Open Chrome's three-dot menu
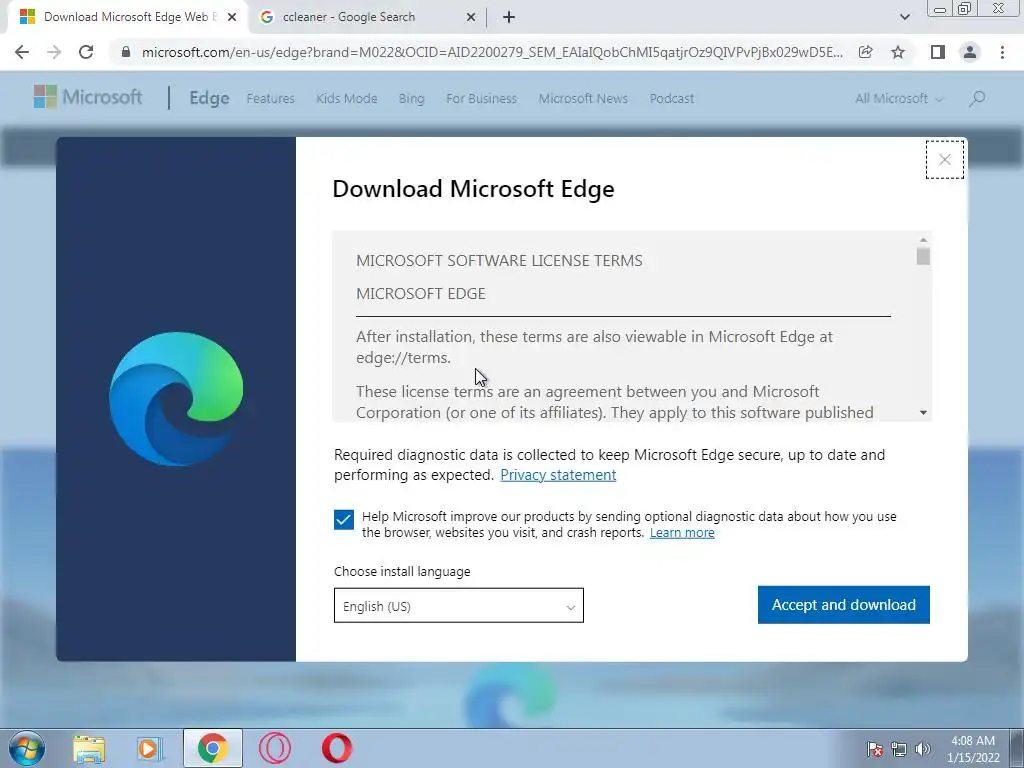 (1002, 52)
